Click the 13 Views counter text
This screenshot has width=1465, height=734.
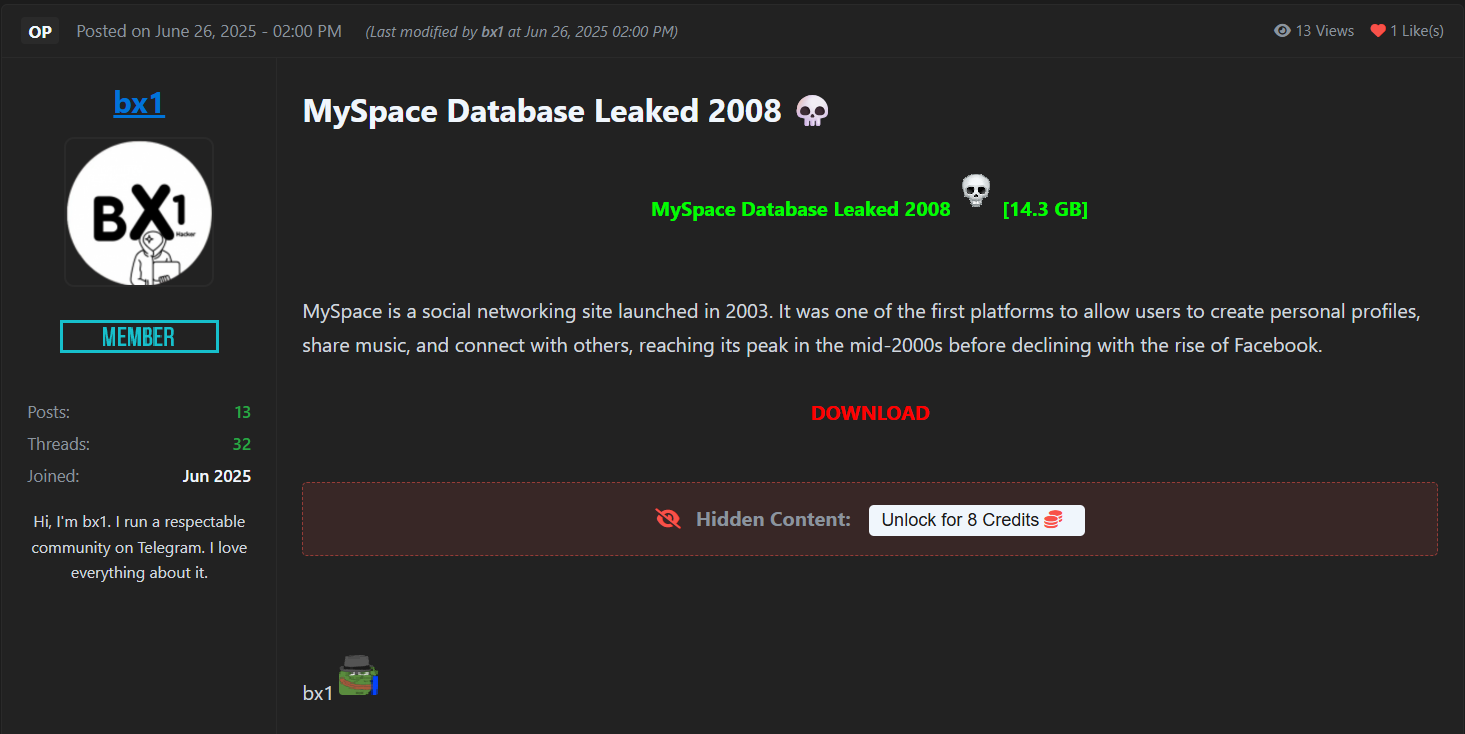pyautogui.click(x=1324, y=31)
